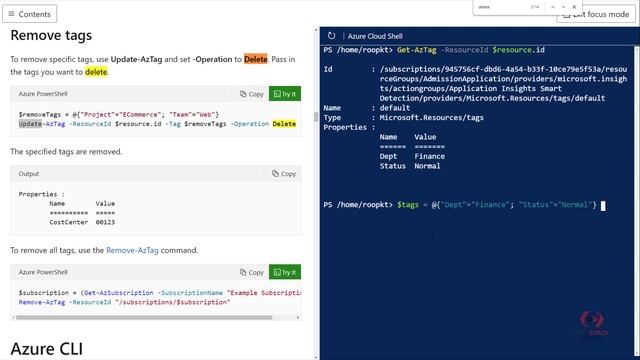Click the Dept Finance row in the shell
Viewport: 640px width, 360px height.
coord(412,156)
